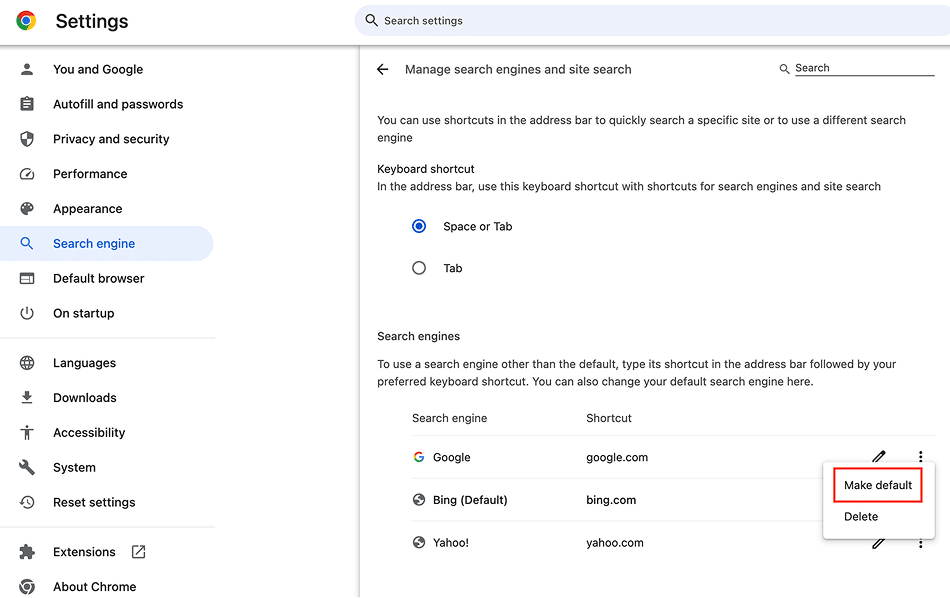Viewport: 950px width, 598px height.
Task: Open Downloads using the download arrow icon
Action: (27, 397)
